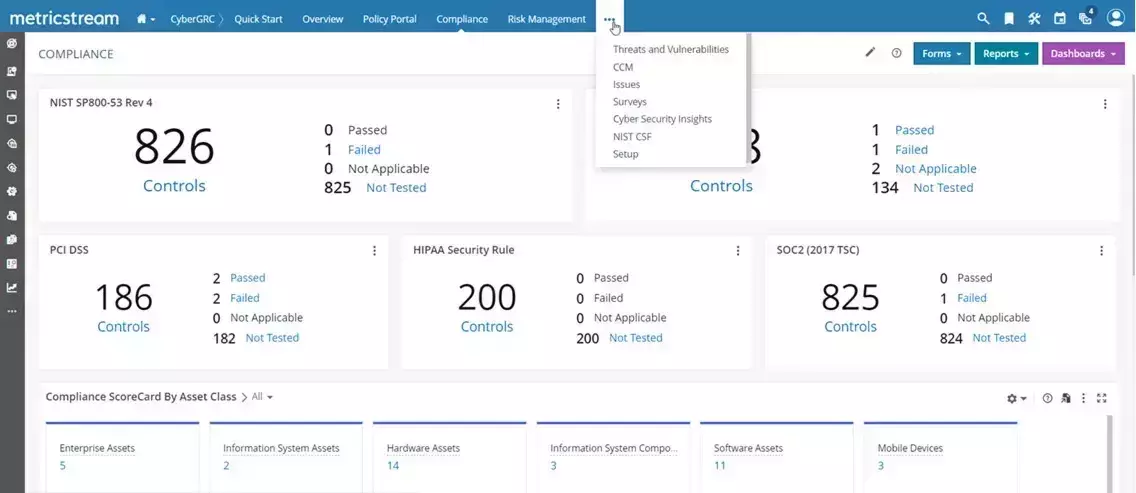Click the top navigation overflow ellipsis

coord(609,20)
